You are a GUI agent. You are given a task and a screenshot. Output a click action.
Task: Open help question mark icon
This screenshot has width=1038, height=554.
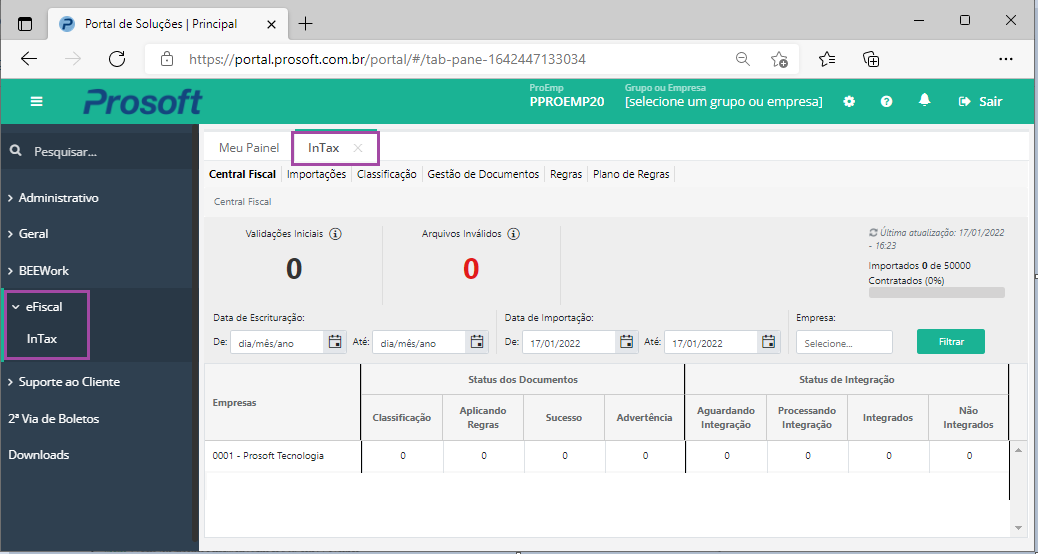point(886,101)
